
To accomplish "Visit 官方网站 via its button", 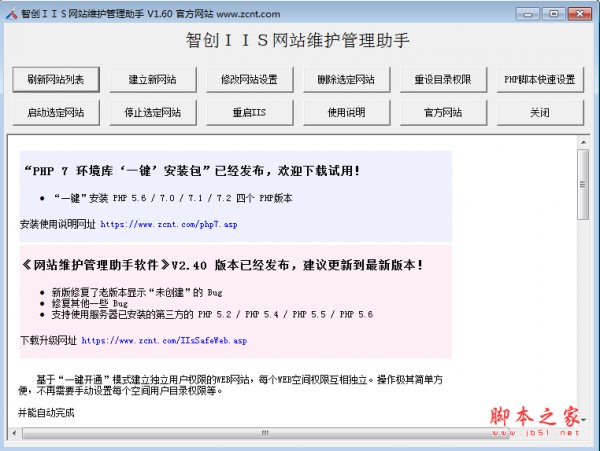I will (x=443, y=112).
